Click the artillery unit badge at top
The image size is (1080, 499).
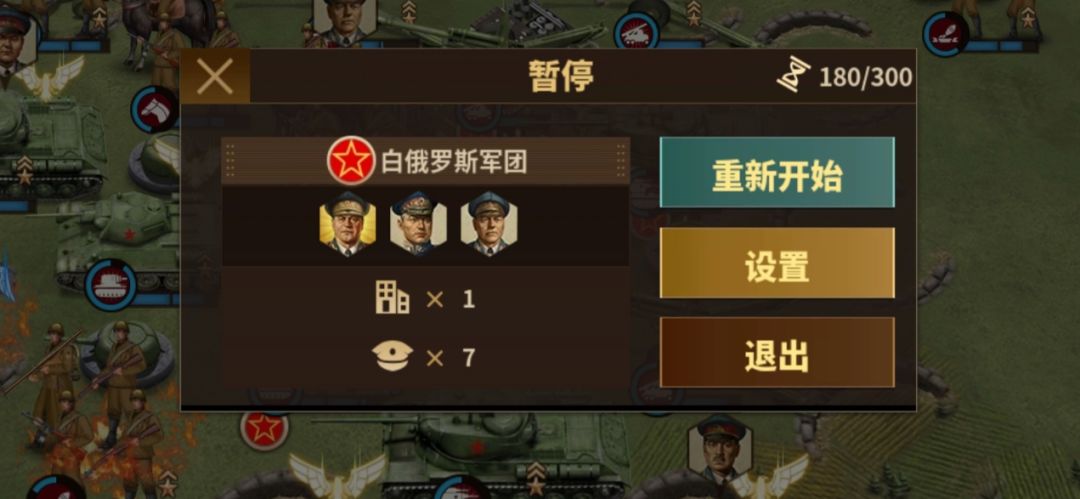[x=636, y=31]
